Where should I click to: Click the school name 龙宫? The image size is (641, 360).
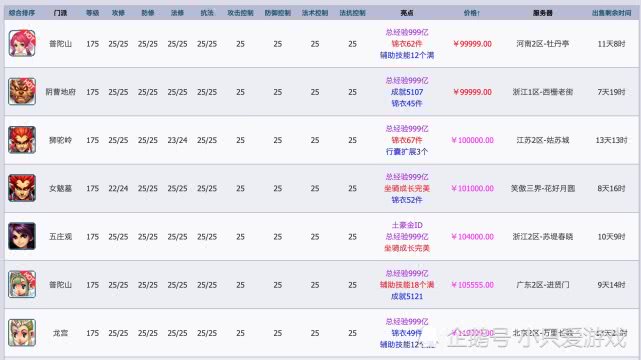tap(61, 333)
